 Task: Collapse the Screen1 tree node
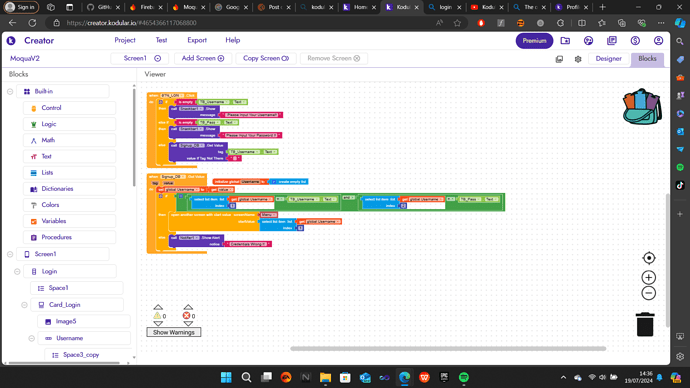[10, 254]
